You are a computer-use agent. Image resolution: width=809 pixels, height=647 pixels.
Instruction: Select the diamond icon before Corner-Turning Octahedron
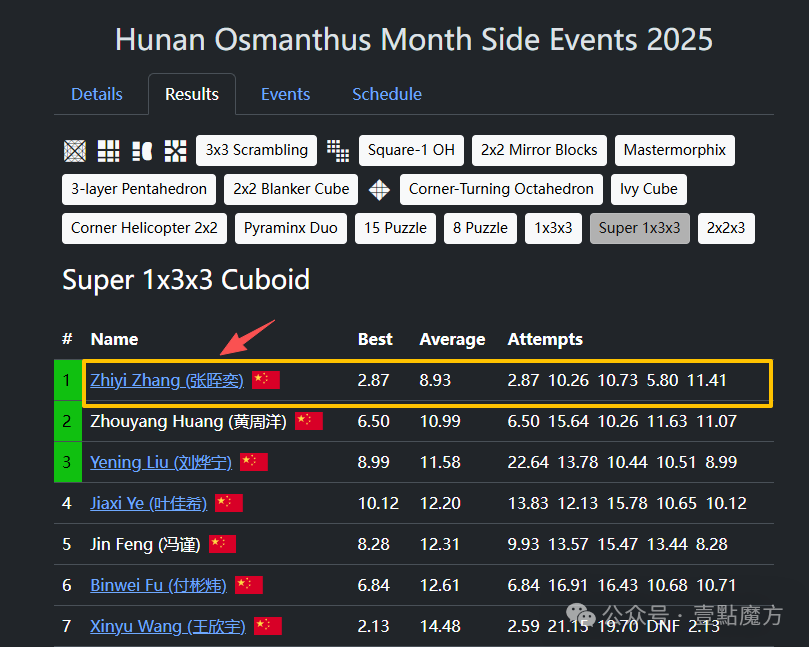tap(379, 189)
